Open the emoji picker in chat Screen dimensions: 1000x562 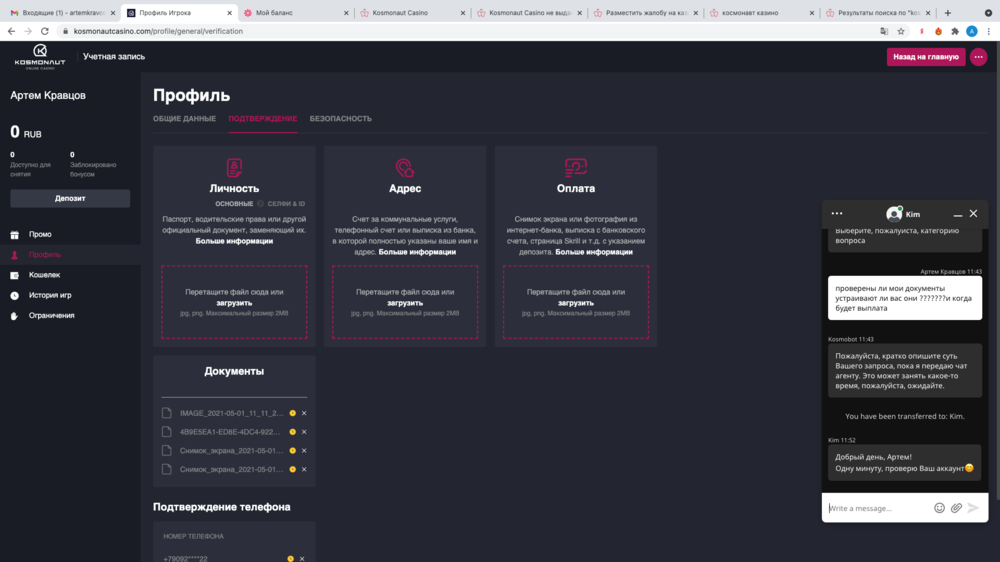[939, 508]
